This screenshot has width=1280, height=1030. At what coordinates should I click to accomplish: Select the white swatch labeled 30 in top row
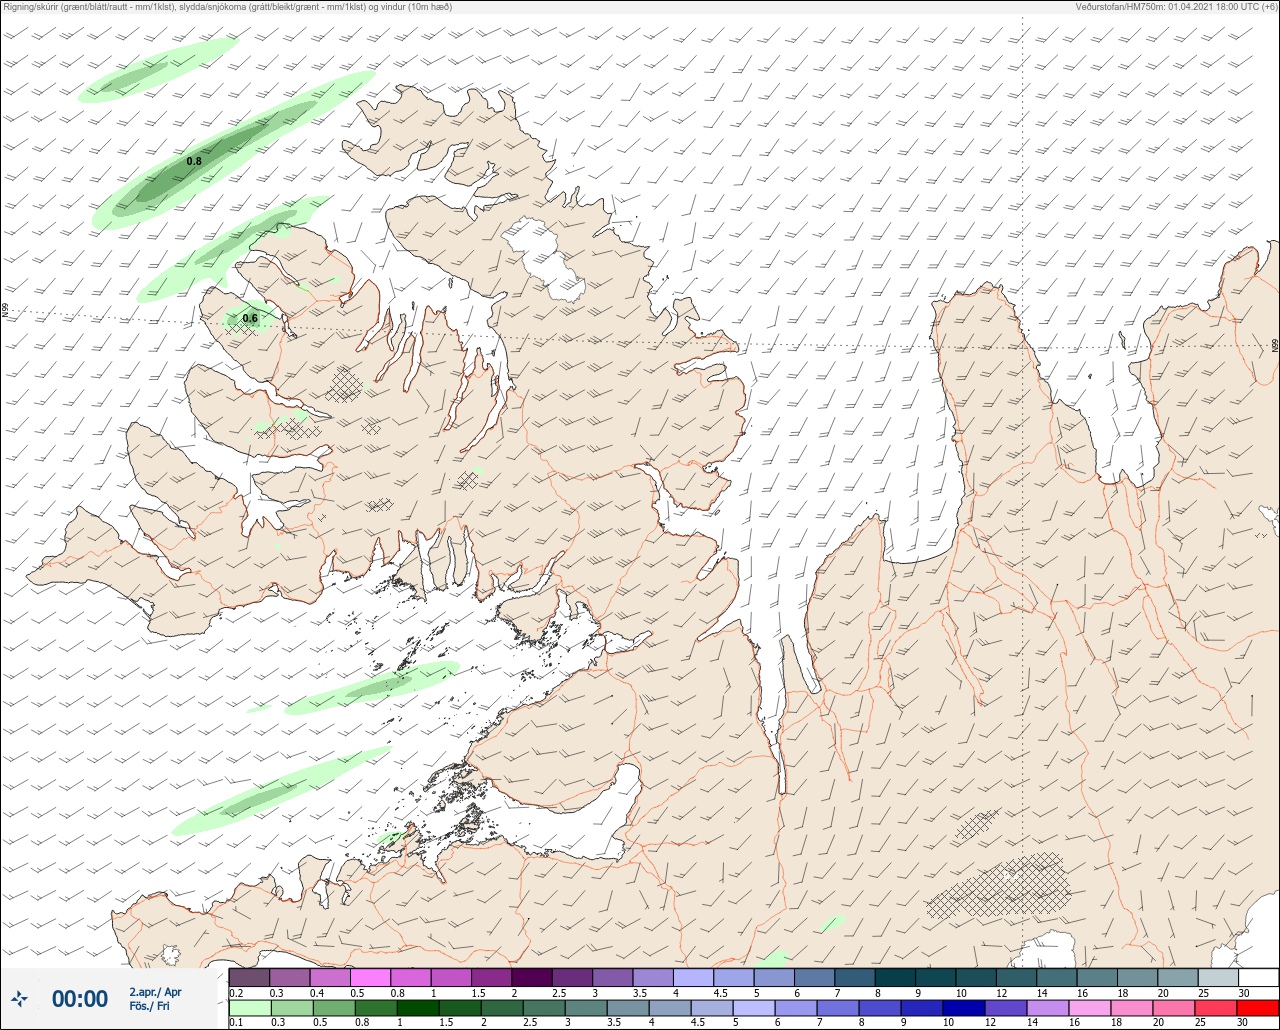pyautogui.click(x=1257, y=977)
